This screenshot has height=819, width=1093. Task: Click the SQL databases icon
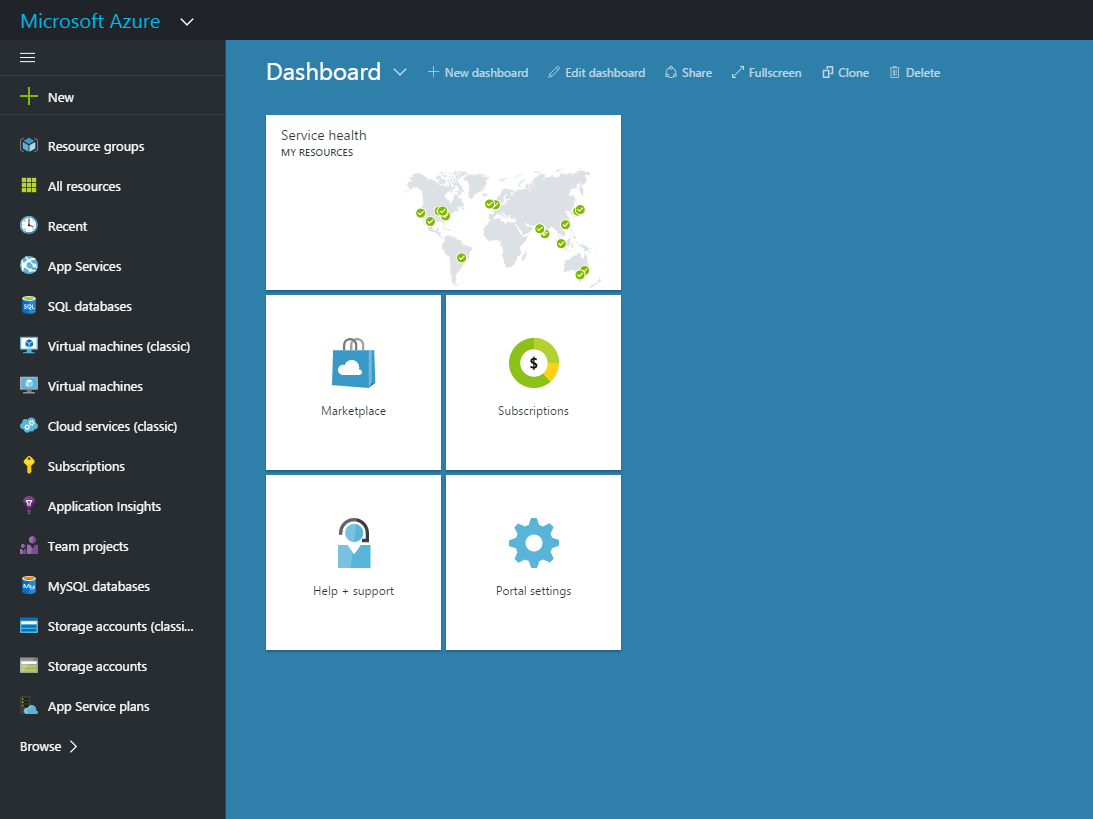click(x=29, y=305)
